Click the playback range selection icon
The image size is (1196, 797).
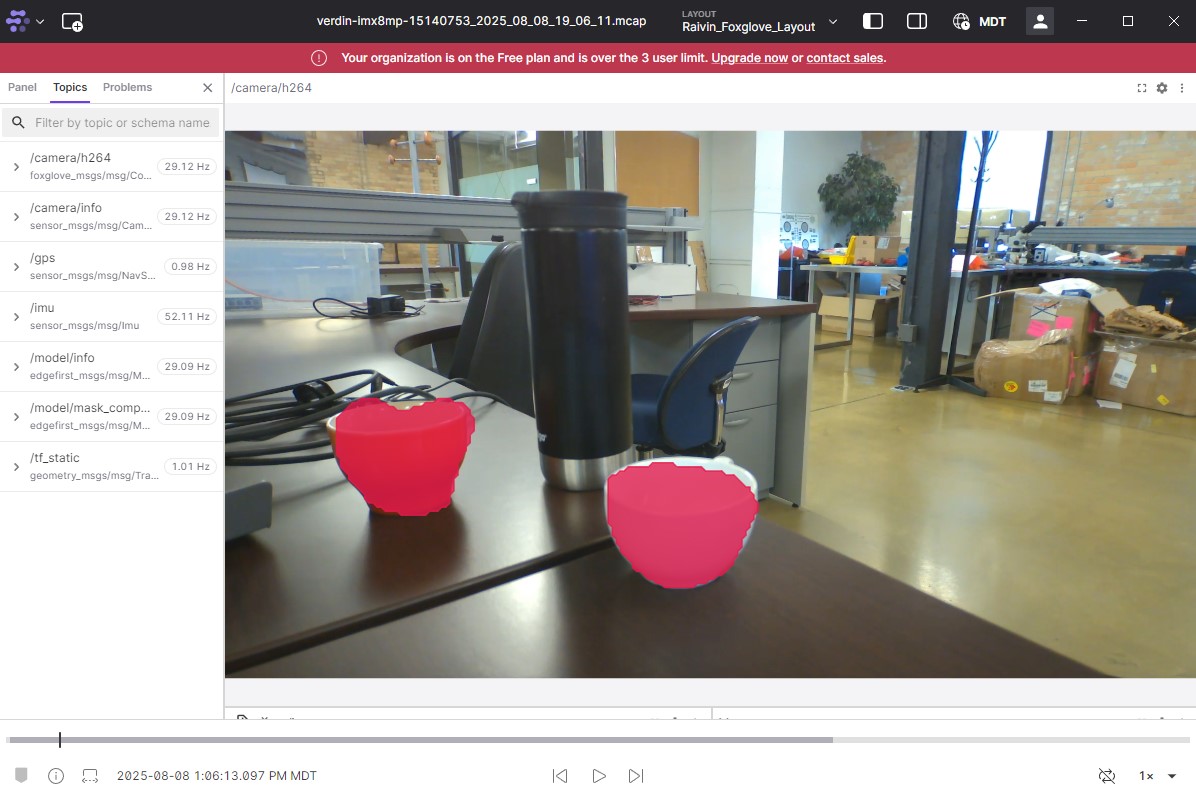(90, 776)
